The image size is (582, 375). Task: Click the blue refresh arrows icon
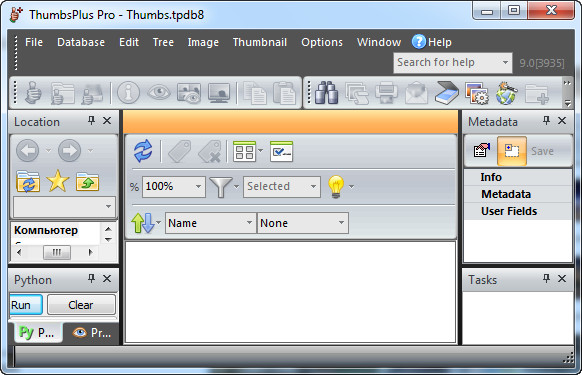tap(143, 151)
